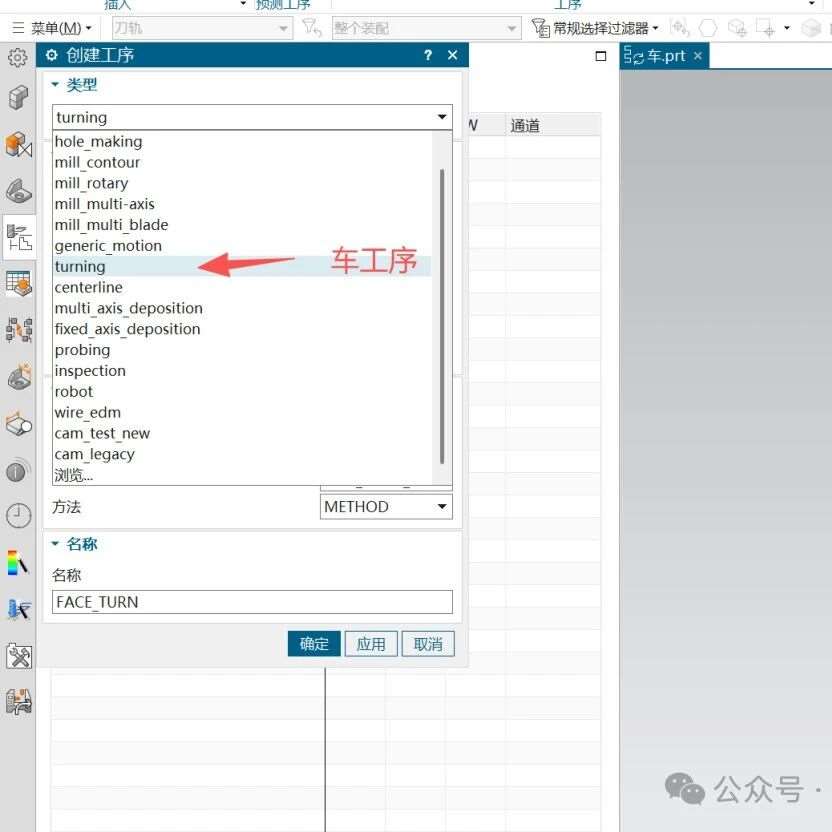832x832 pixels.
Task: Close the 创建工序 dialog with X
Action: [x=453, y=55]
